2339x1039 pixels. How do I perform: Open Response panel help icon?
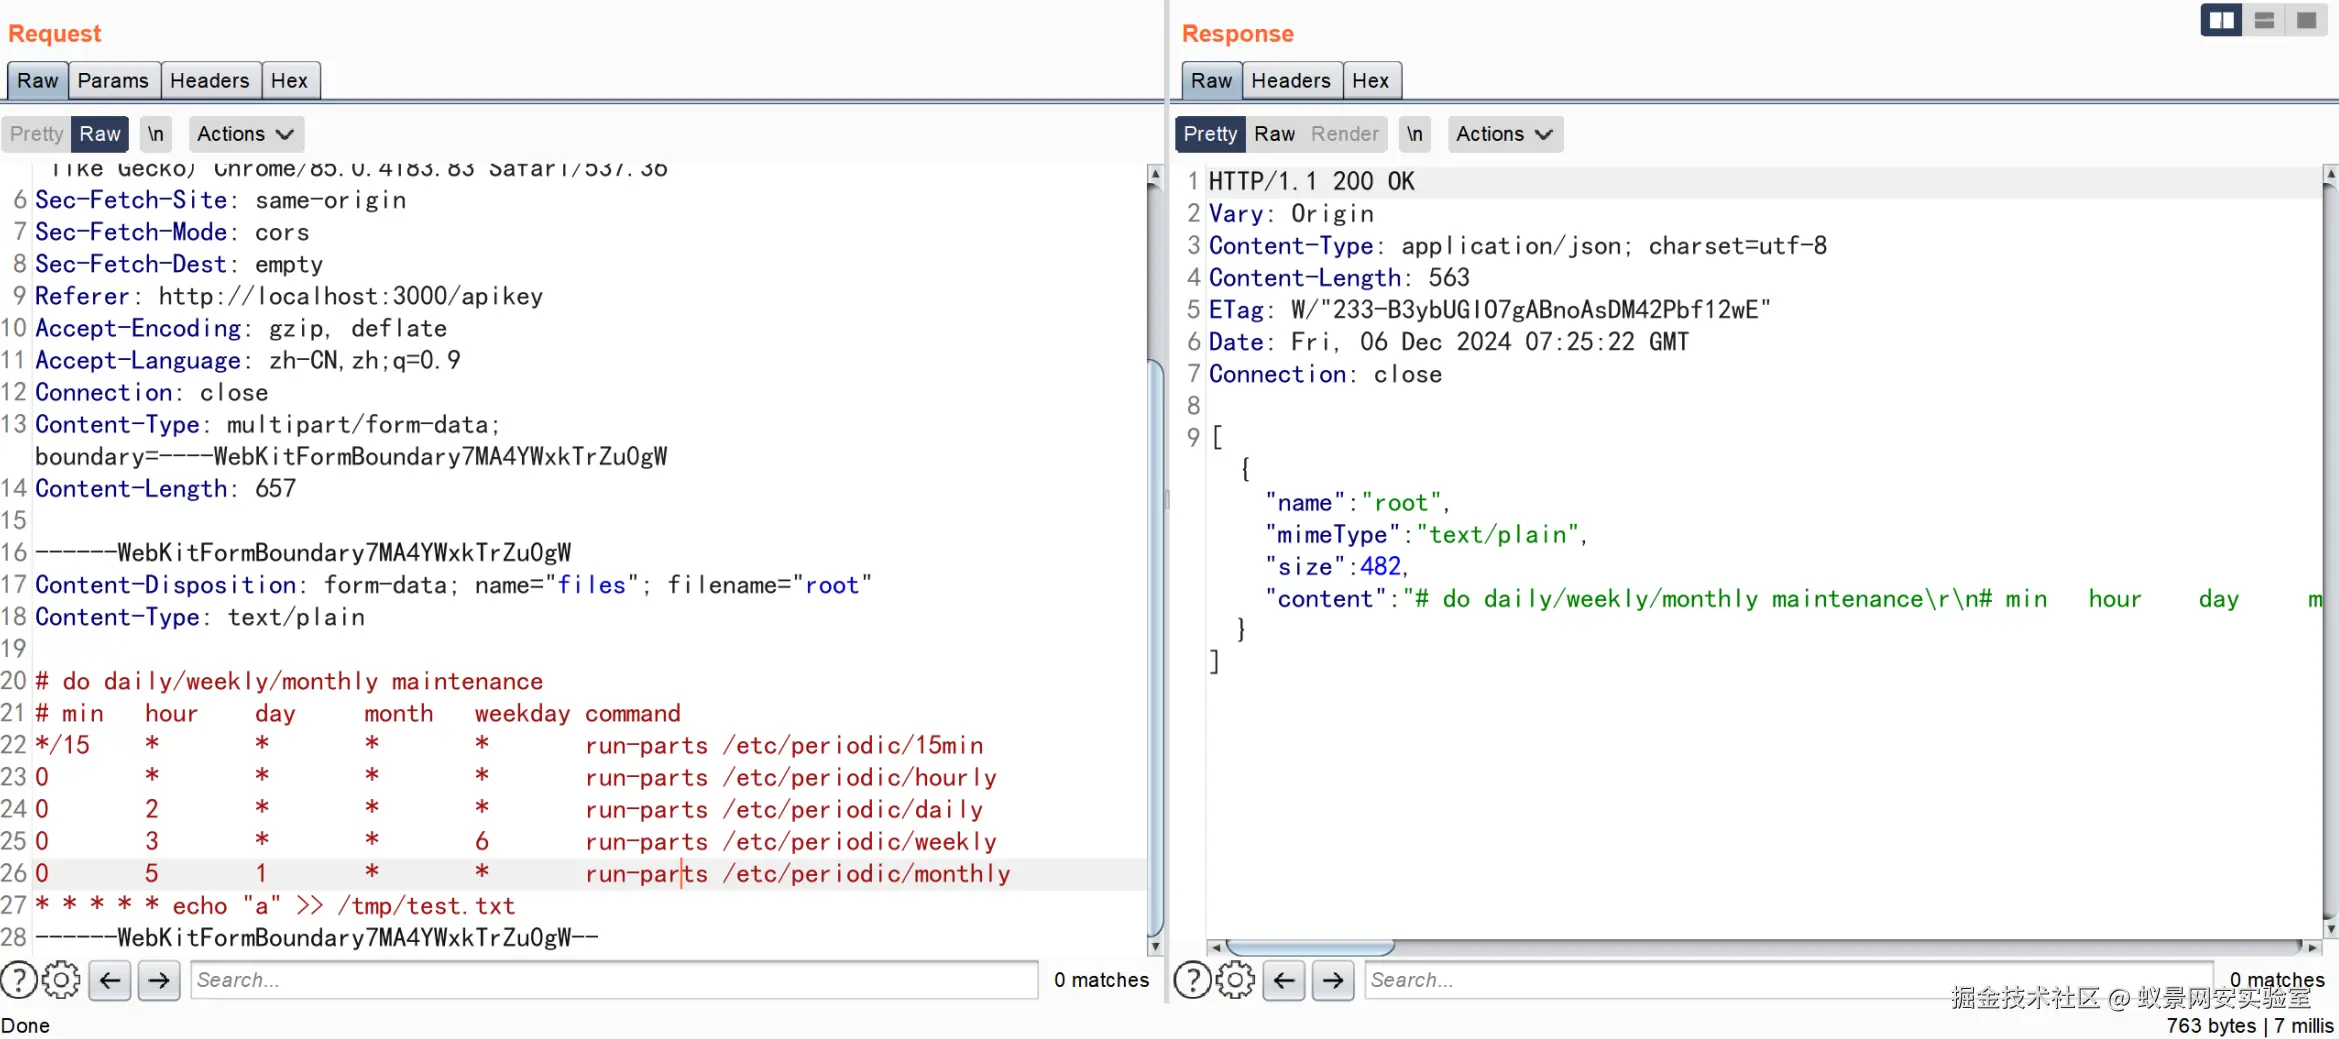1192,980
